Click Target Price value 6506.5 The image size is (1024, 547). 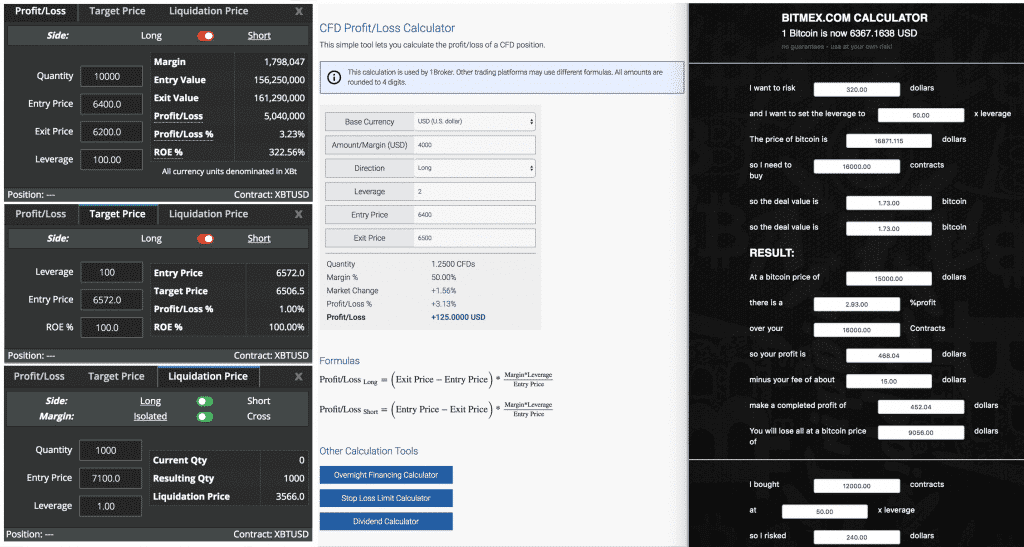(x=290, y=291)
